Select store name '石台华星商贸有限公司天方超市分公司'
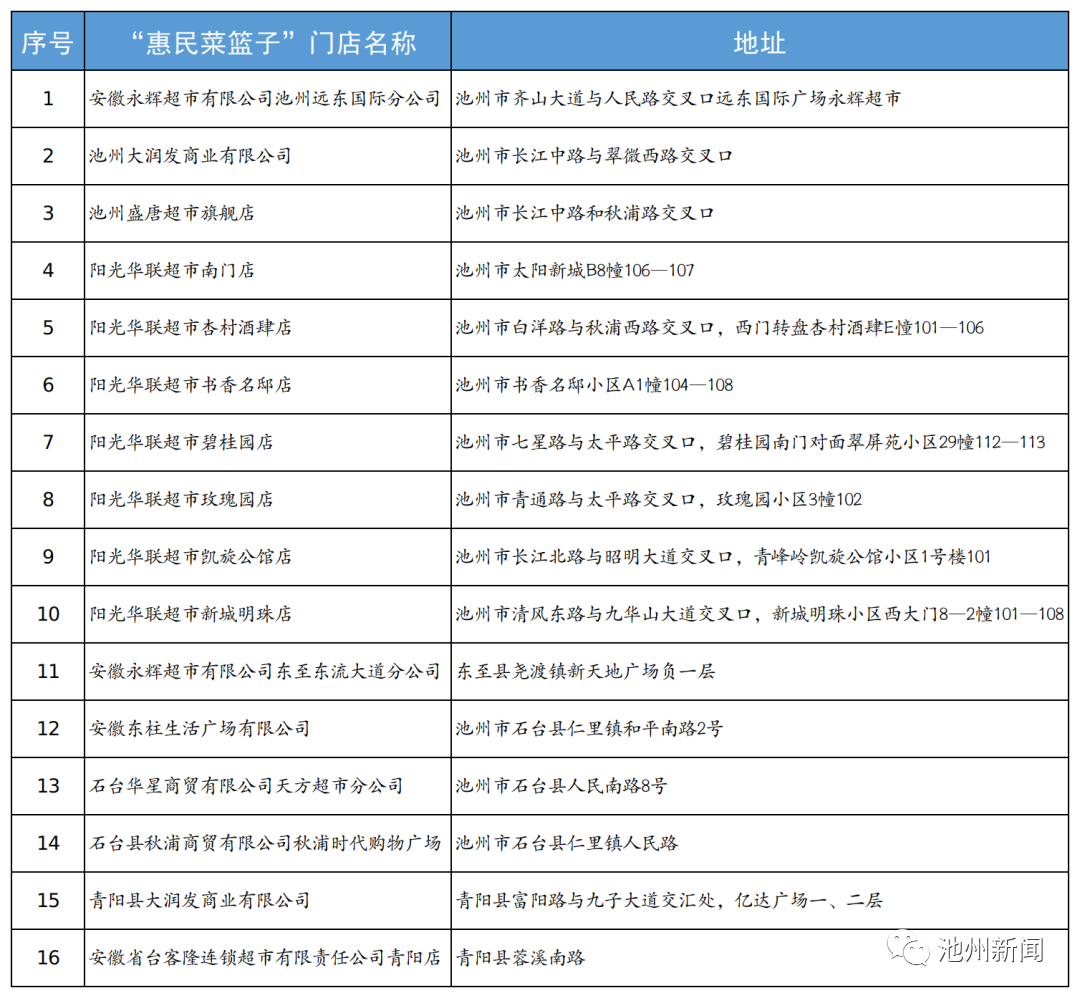The image size is (1080, 998). point(246,784)
